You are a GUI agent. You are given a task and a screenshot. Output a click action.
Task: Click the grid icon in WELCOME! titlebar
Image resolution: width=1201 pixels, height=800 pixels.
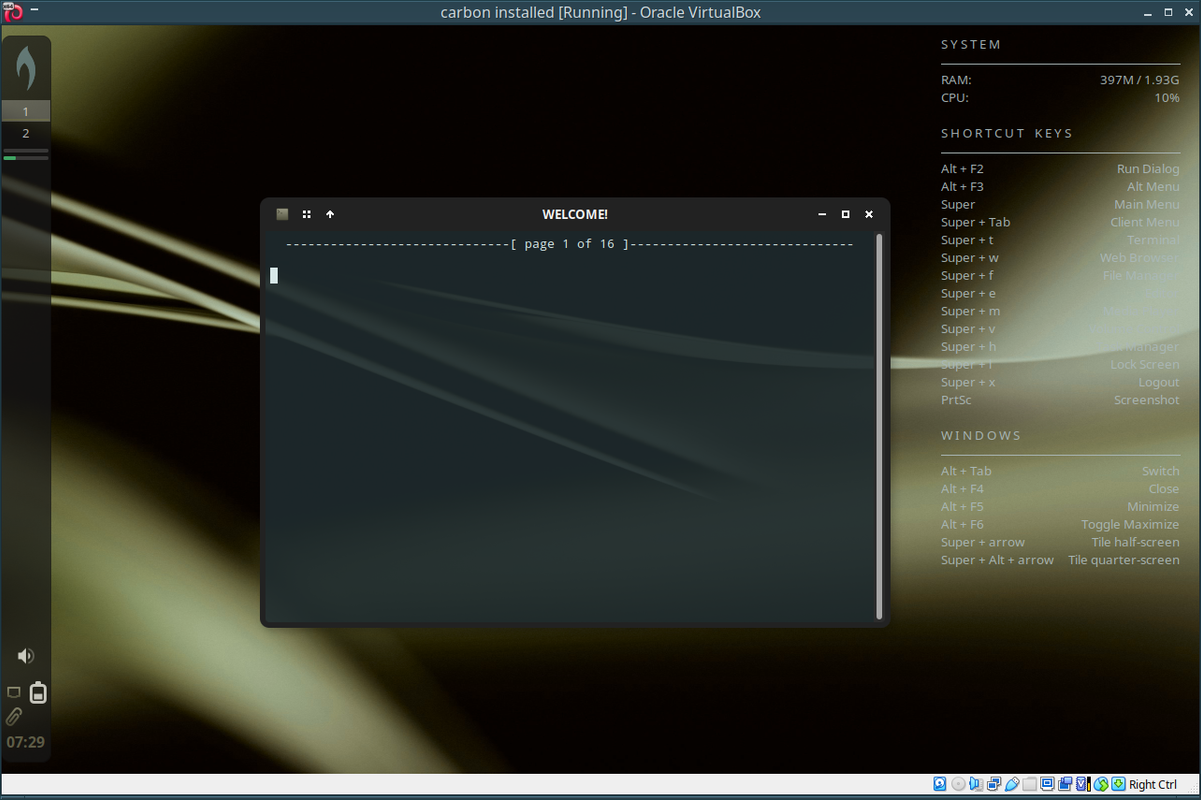(x=307, y=214)
